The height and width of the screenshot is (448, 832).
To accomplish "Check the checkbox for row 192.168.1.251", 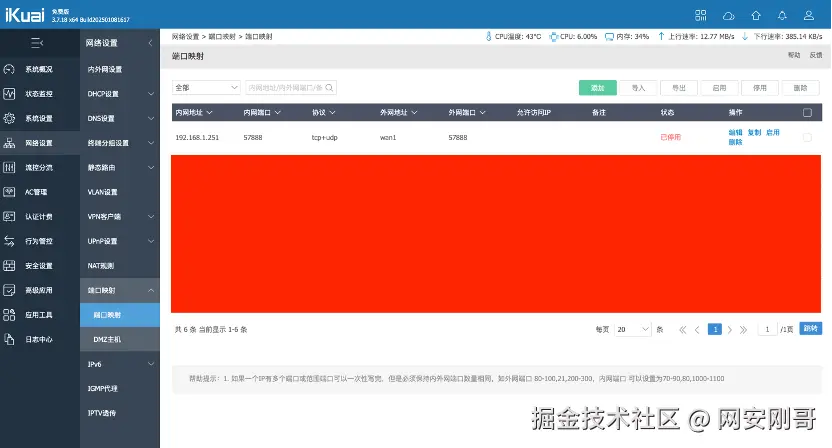I will [x=807, y=137].
